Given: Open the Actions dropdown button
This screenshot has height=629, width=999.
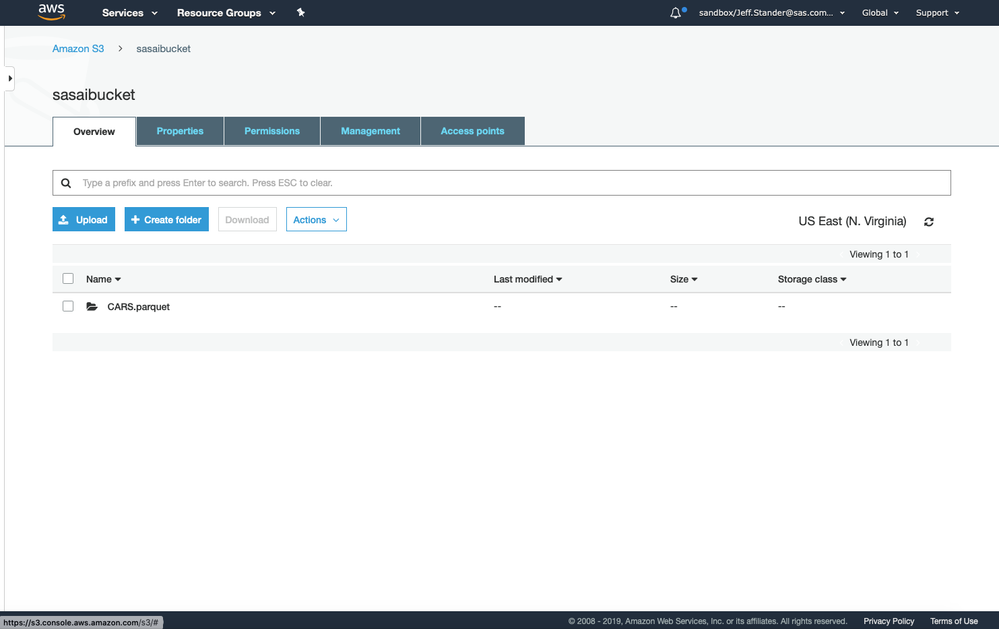Looking at the screenshot, I should click(x=316, y=219).
